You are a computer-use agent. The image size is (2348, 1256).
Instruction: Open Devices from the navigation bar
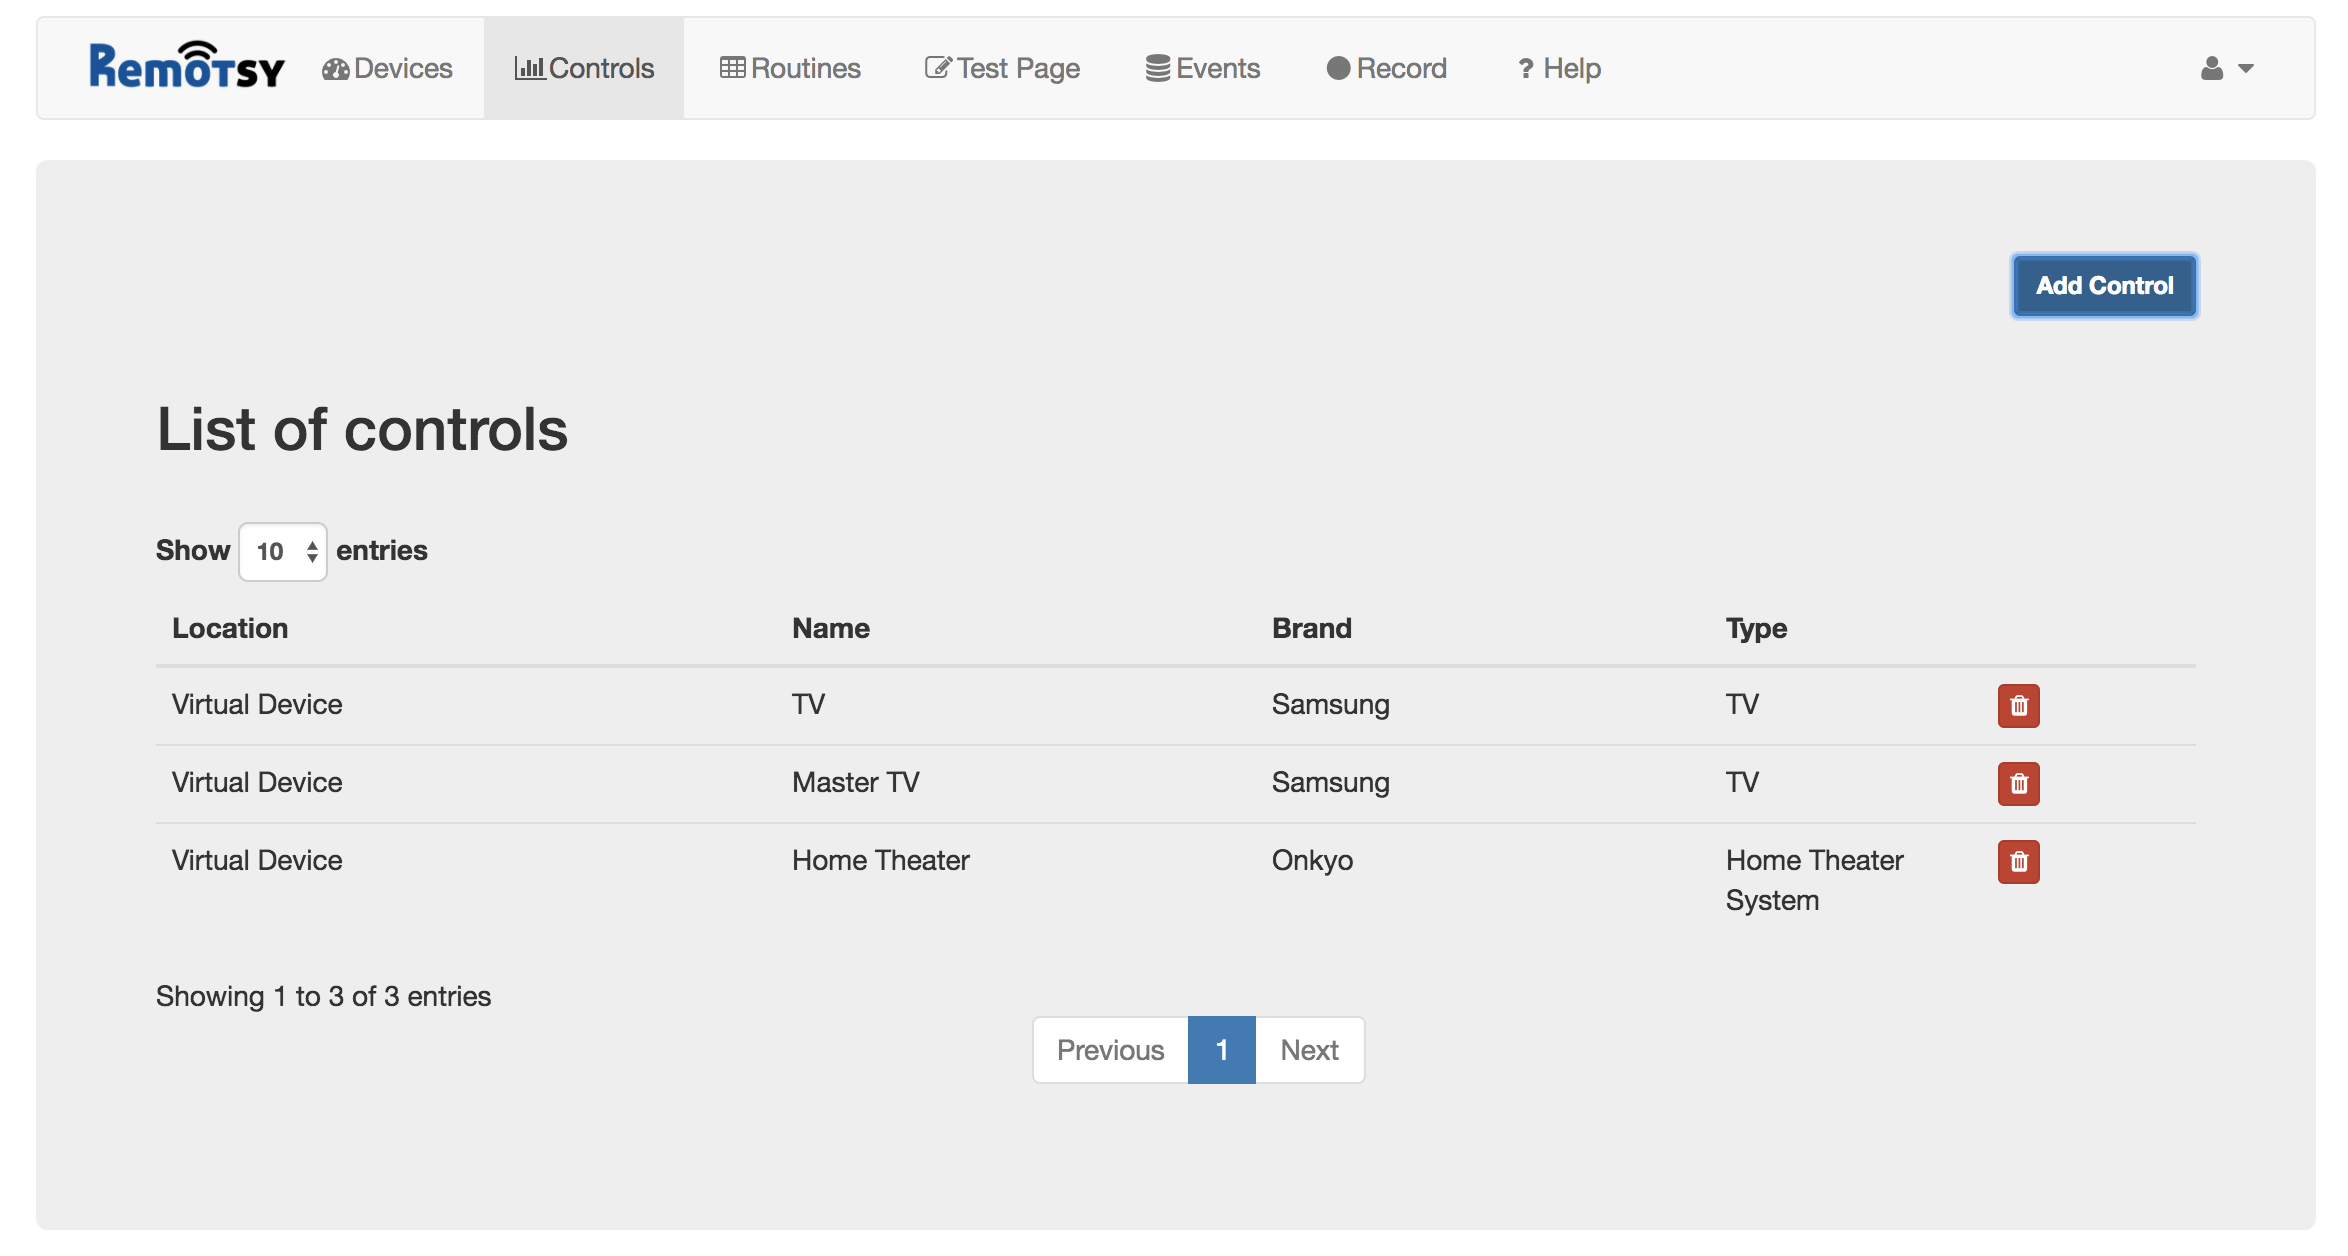(x=388, y=68)
